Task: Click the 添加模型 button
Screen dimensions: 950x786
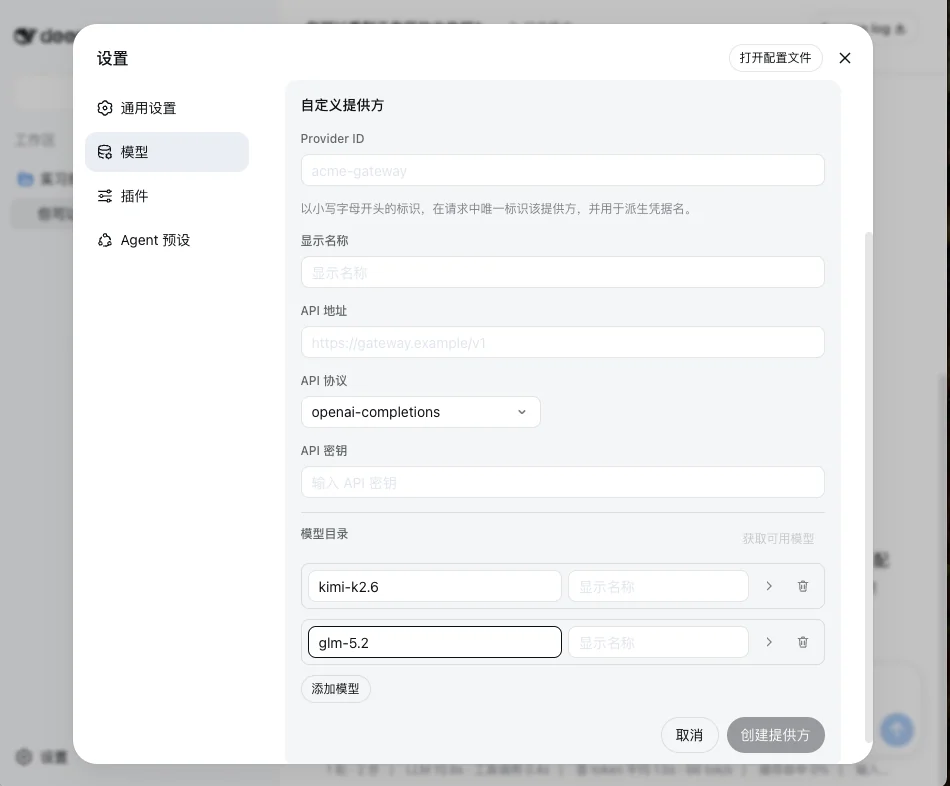Action: (x=335, y=689)
